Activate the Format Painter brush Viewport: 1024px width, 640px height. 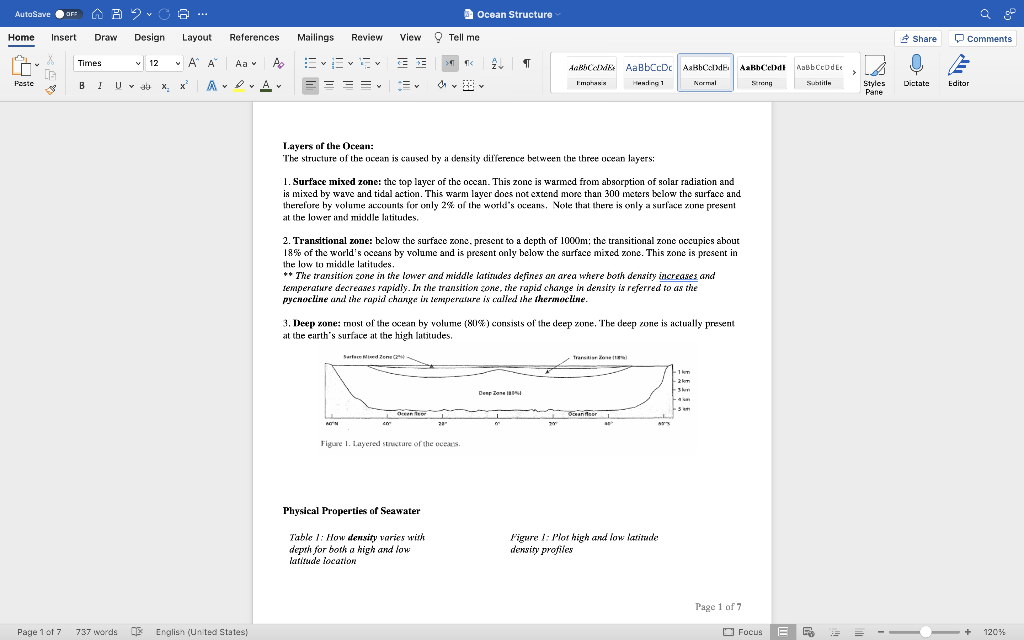click(50, 89)
